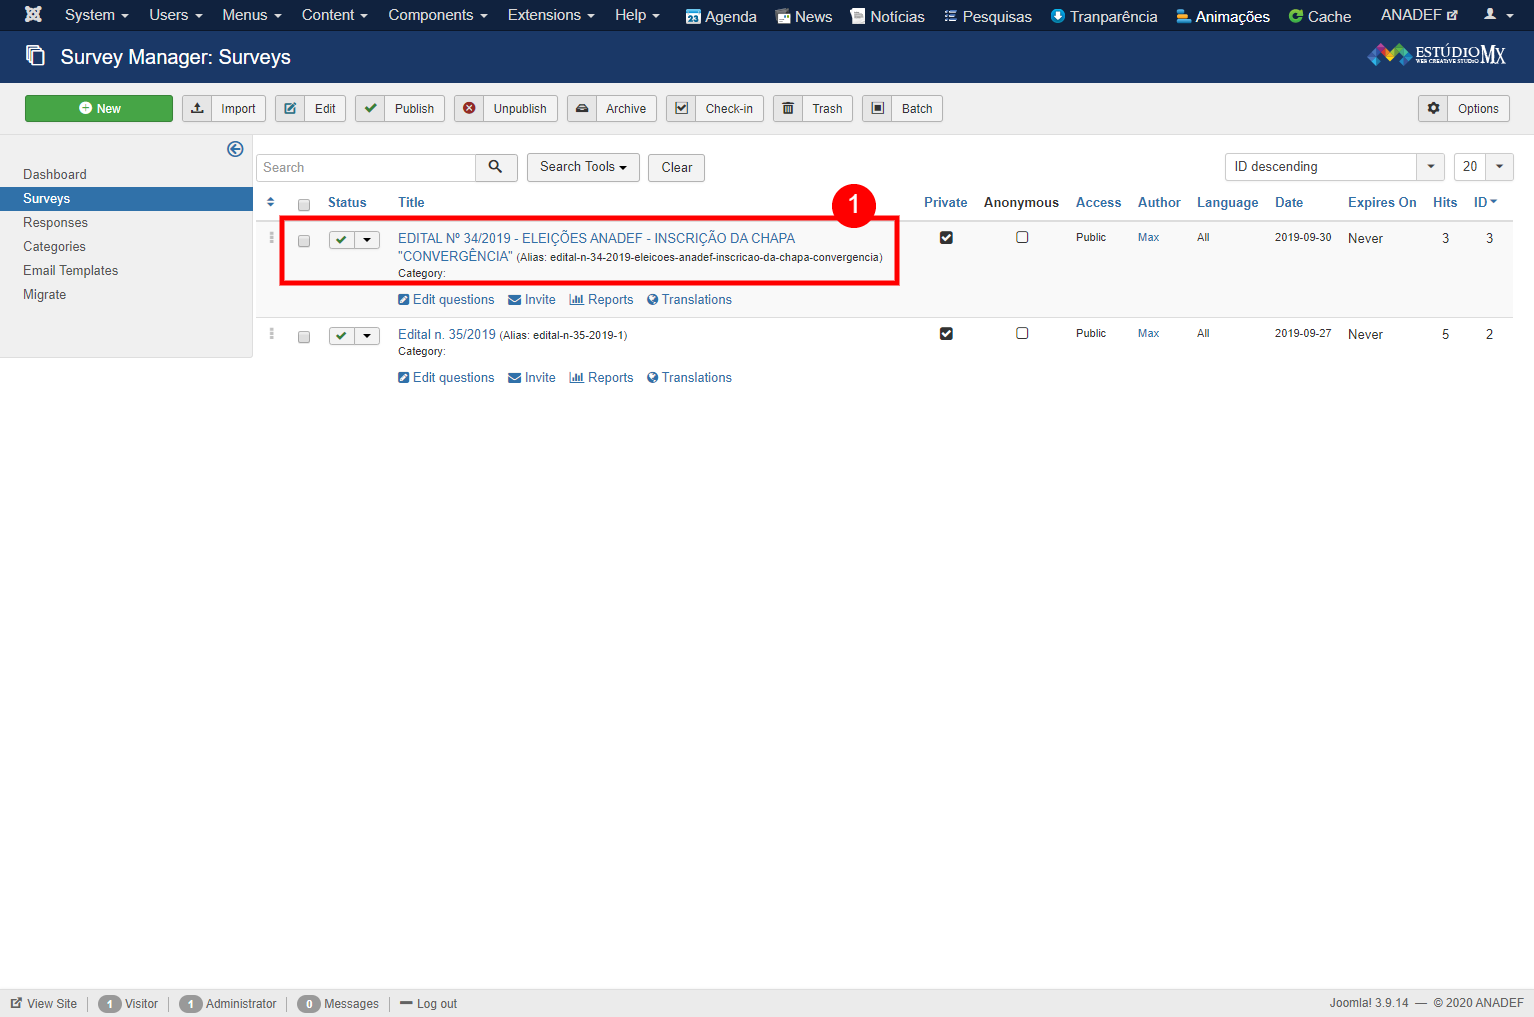Open the Extensions menu
Viewport: 1534px width, 1017px height.
coord(550,15)
